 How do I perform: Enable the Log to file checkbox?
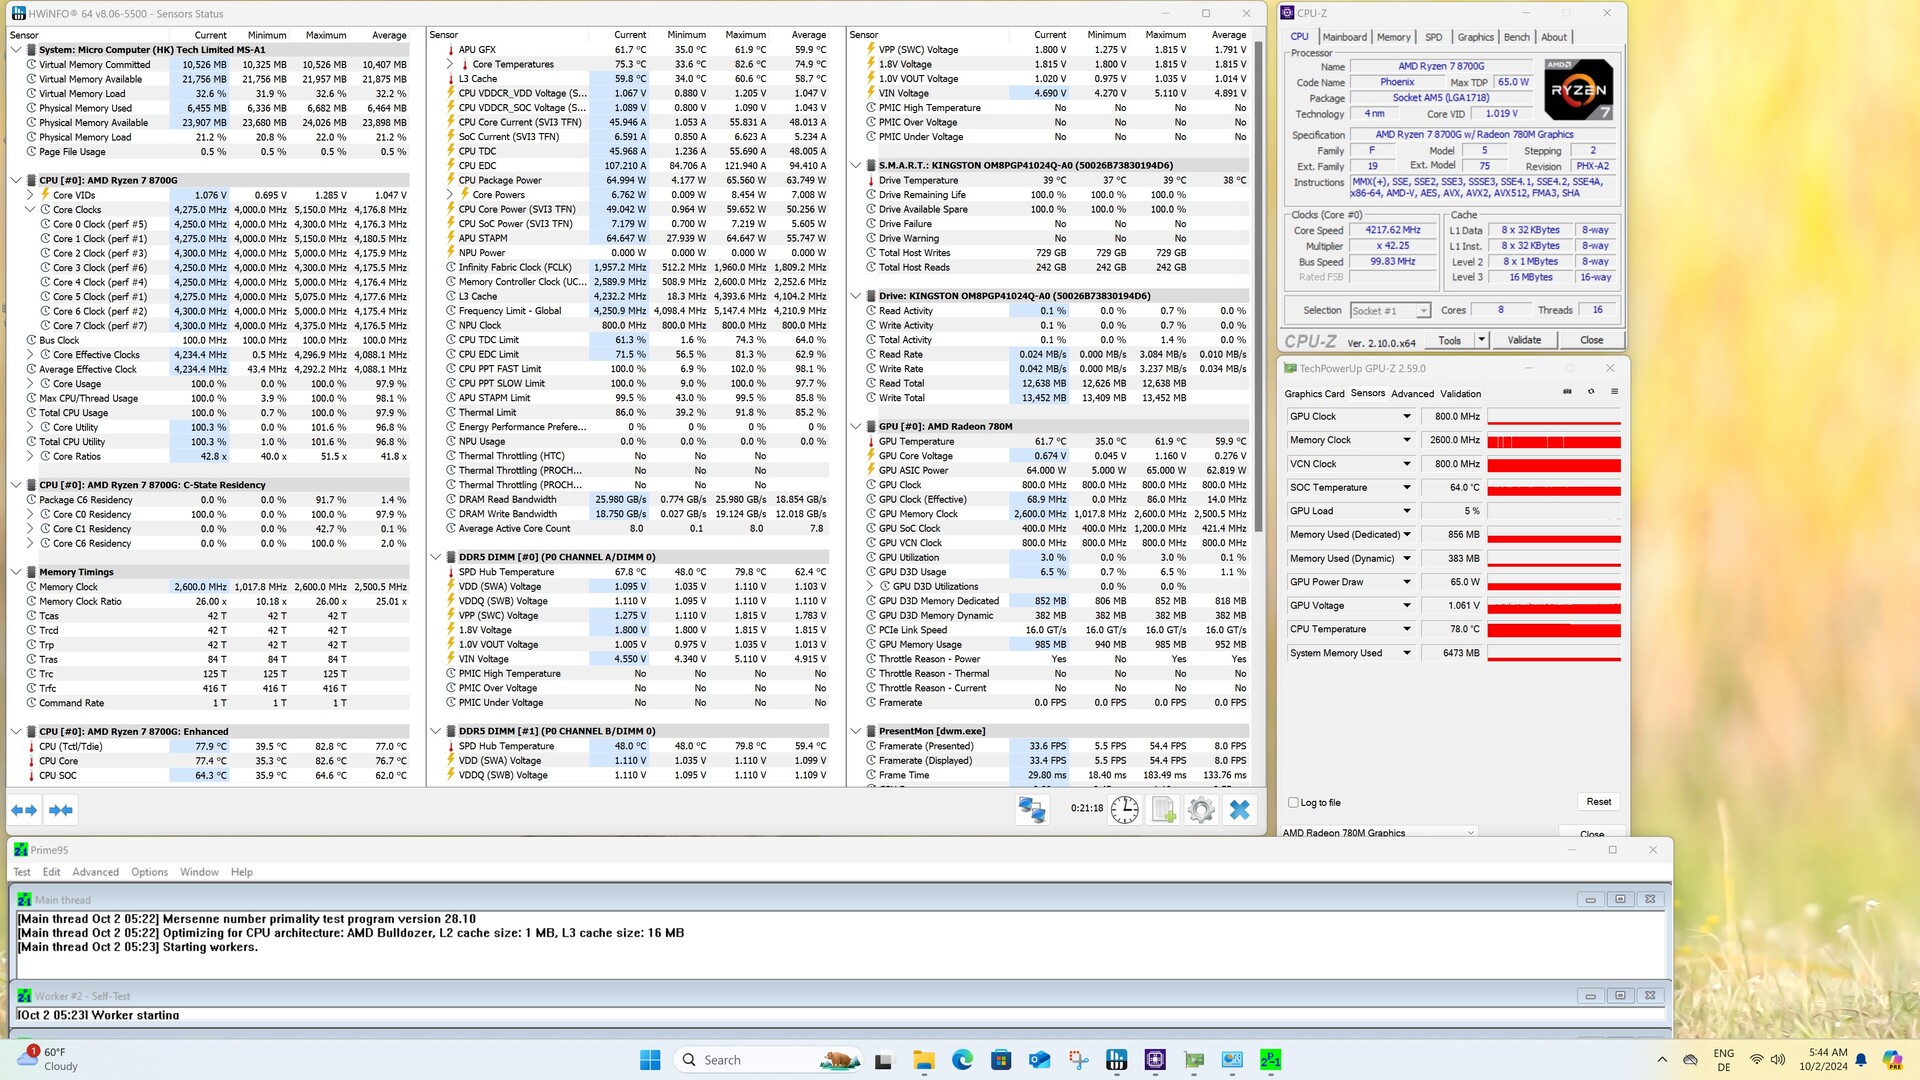1294,802
